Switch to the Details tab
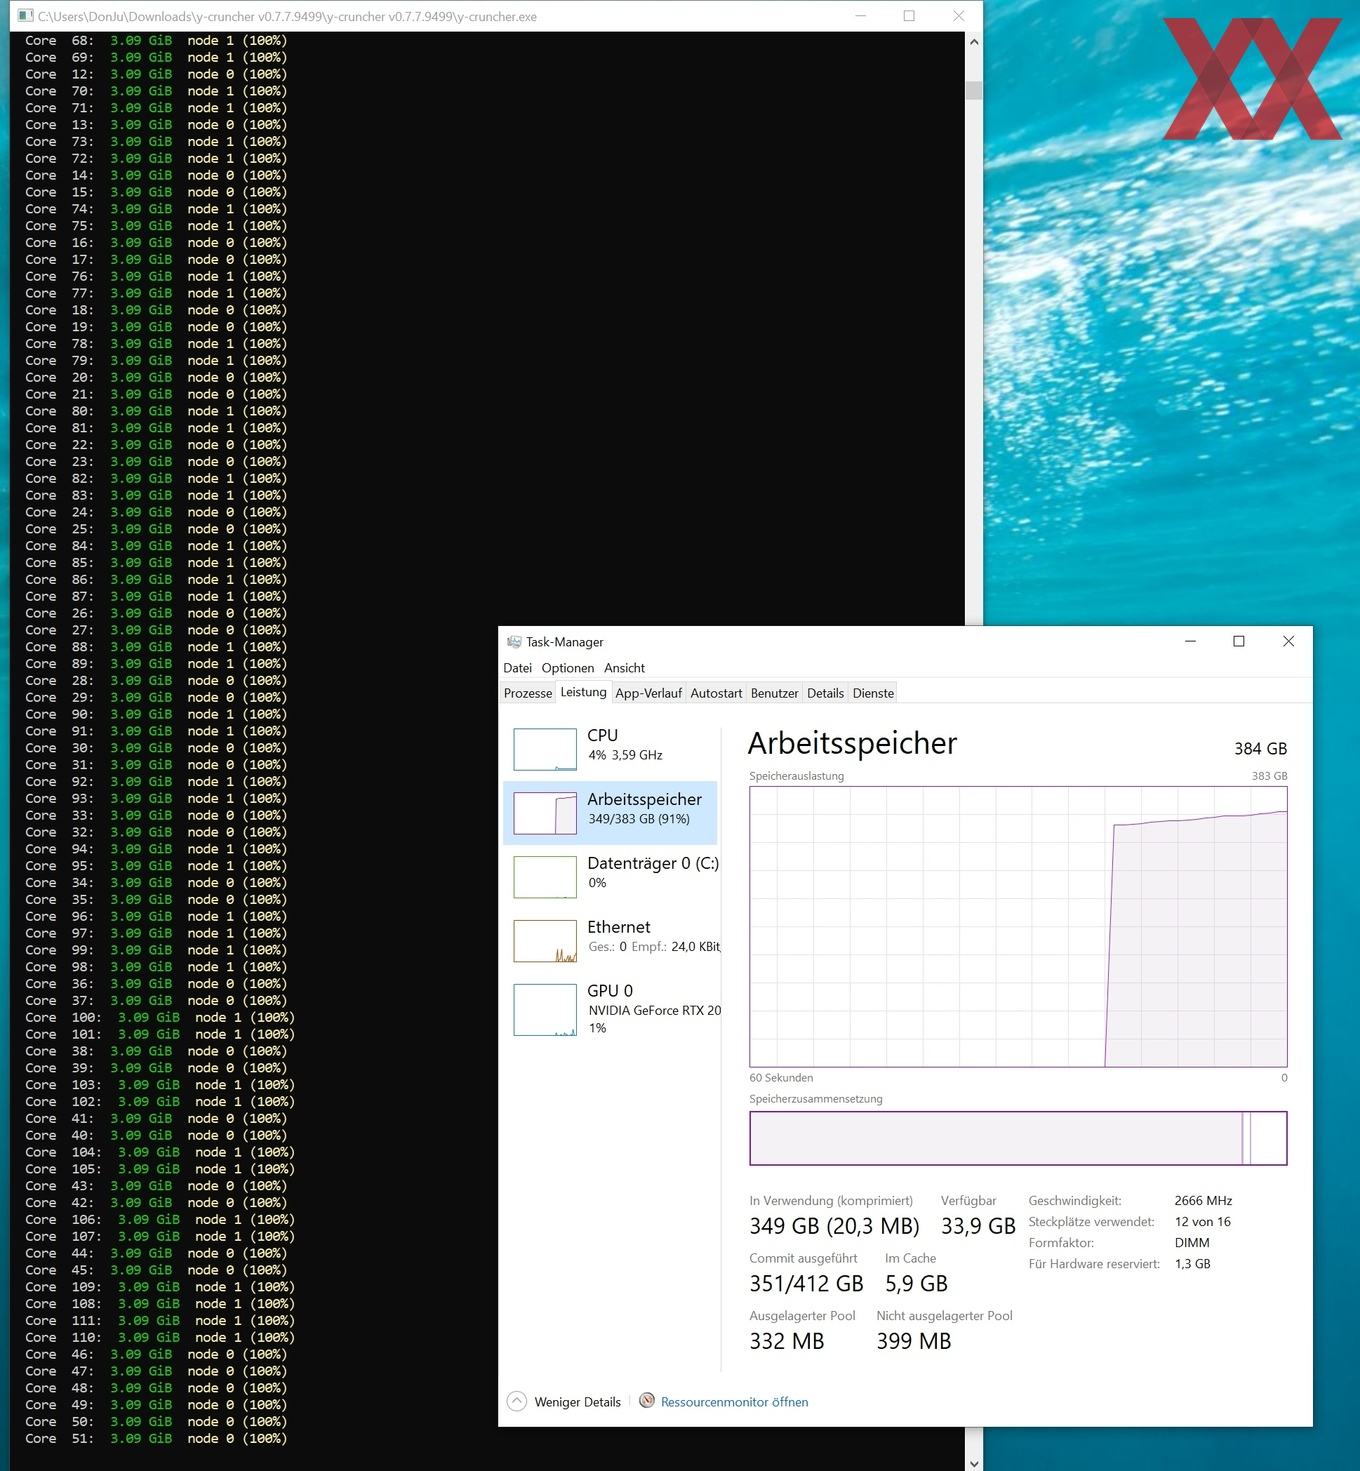Image resolution: width=1360 pixels, height=1471 pixels. (x=825, y=693)
